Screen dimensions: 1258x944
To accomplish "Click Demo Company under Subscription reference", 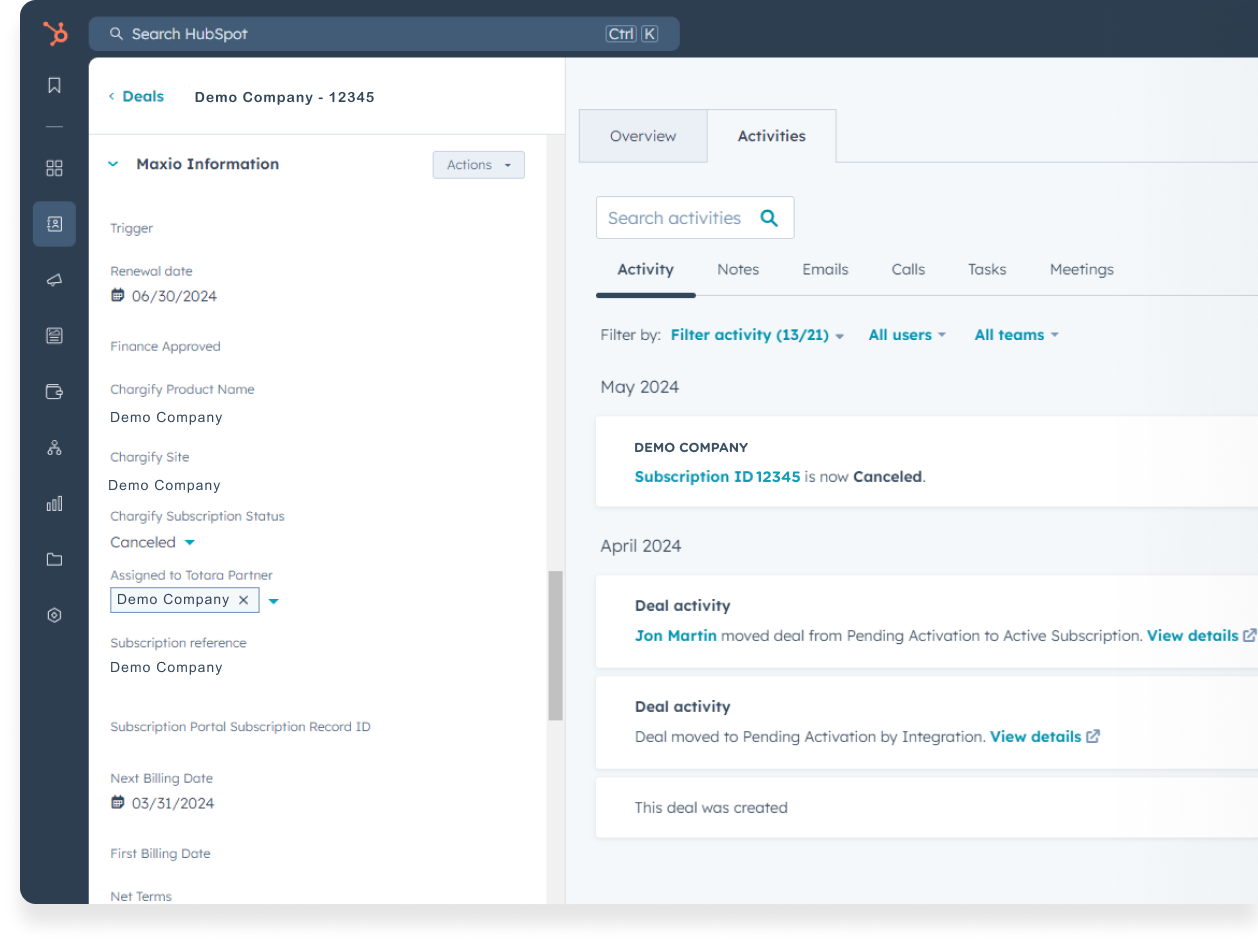I will 166,667.
